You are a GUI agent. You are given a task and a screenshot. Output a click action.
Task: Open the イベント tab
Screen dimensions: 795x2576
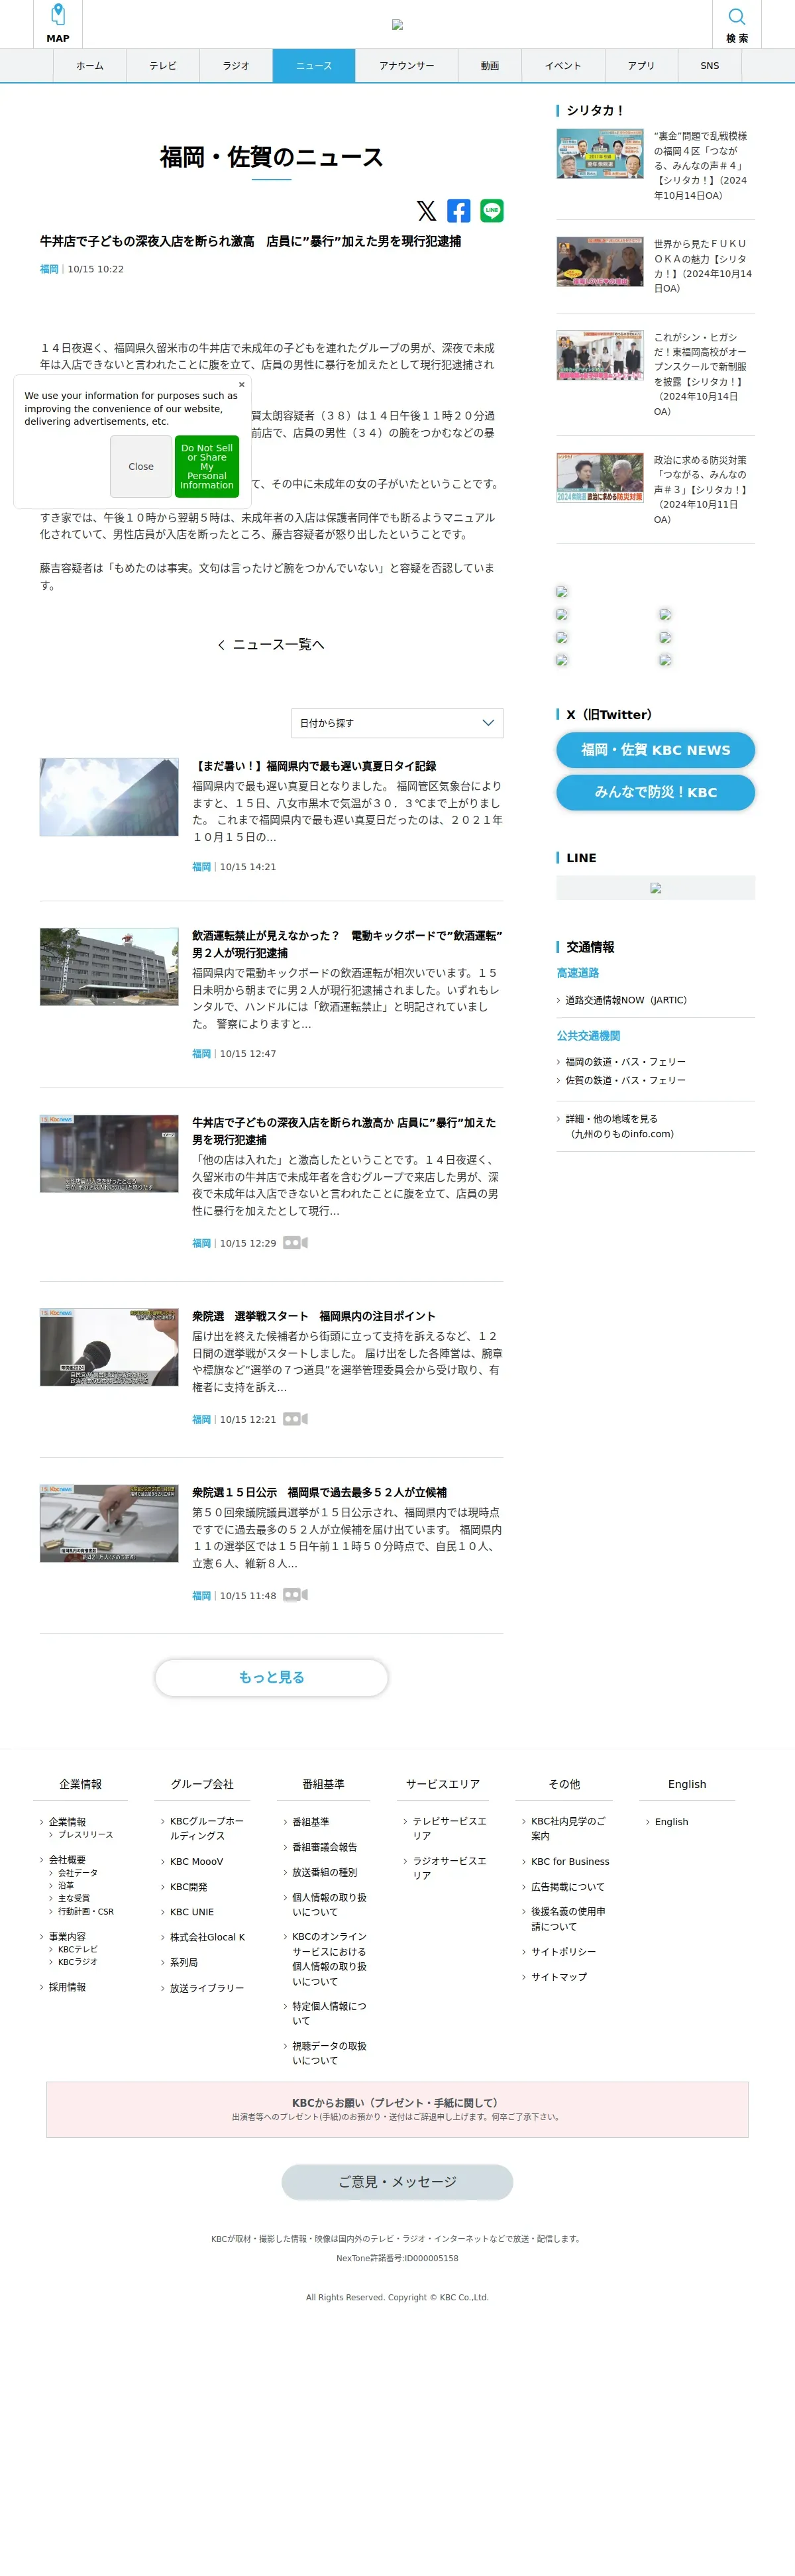(563, 65)
